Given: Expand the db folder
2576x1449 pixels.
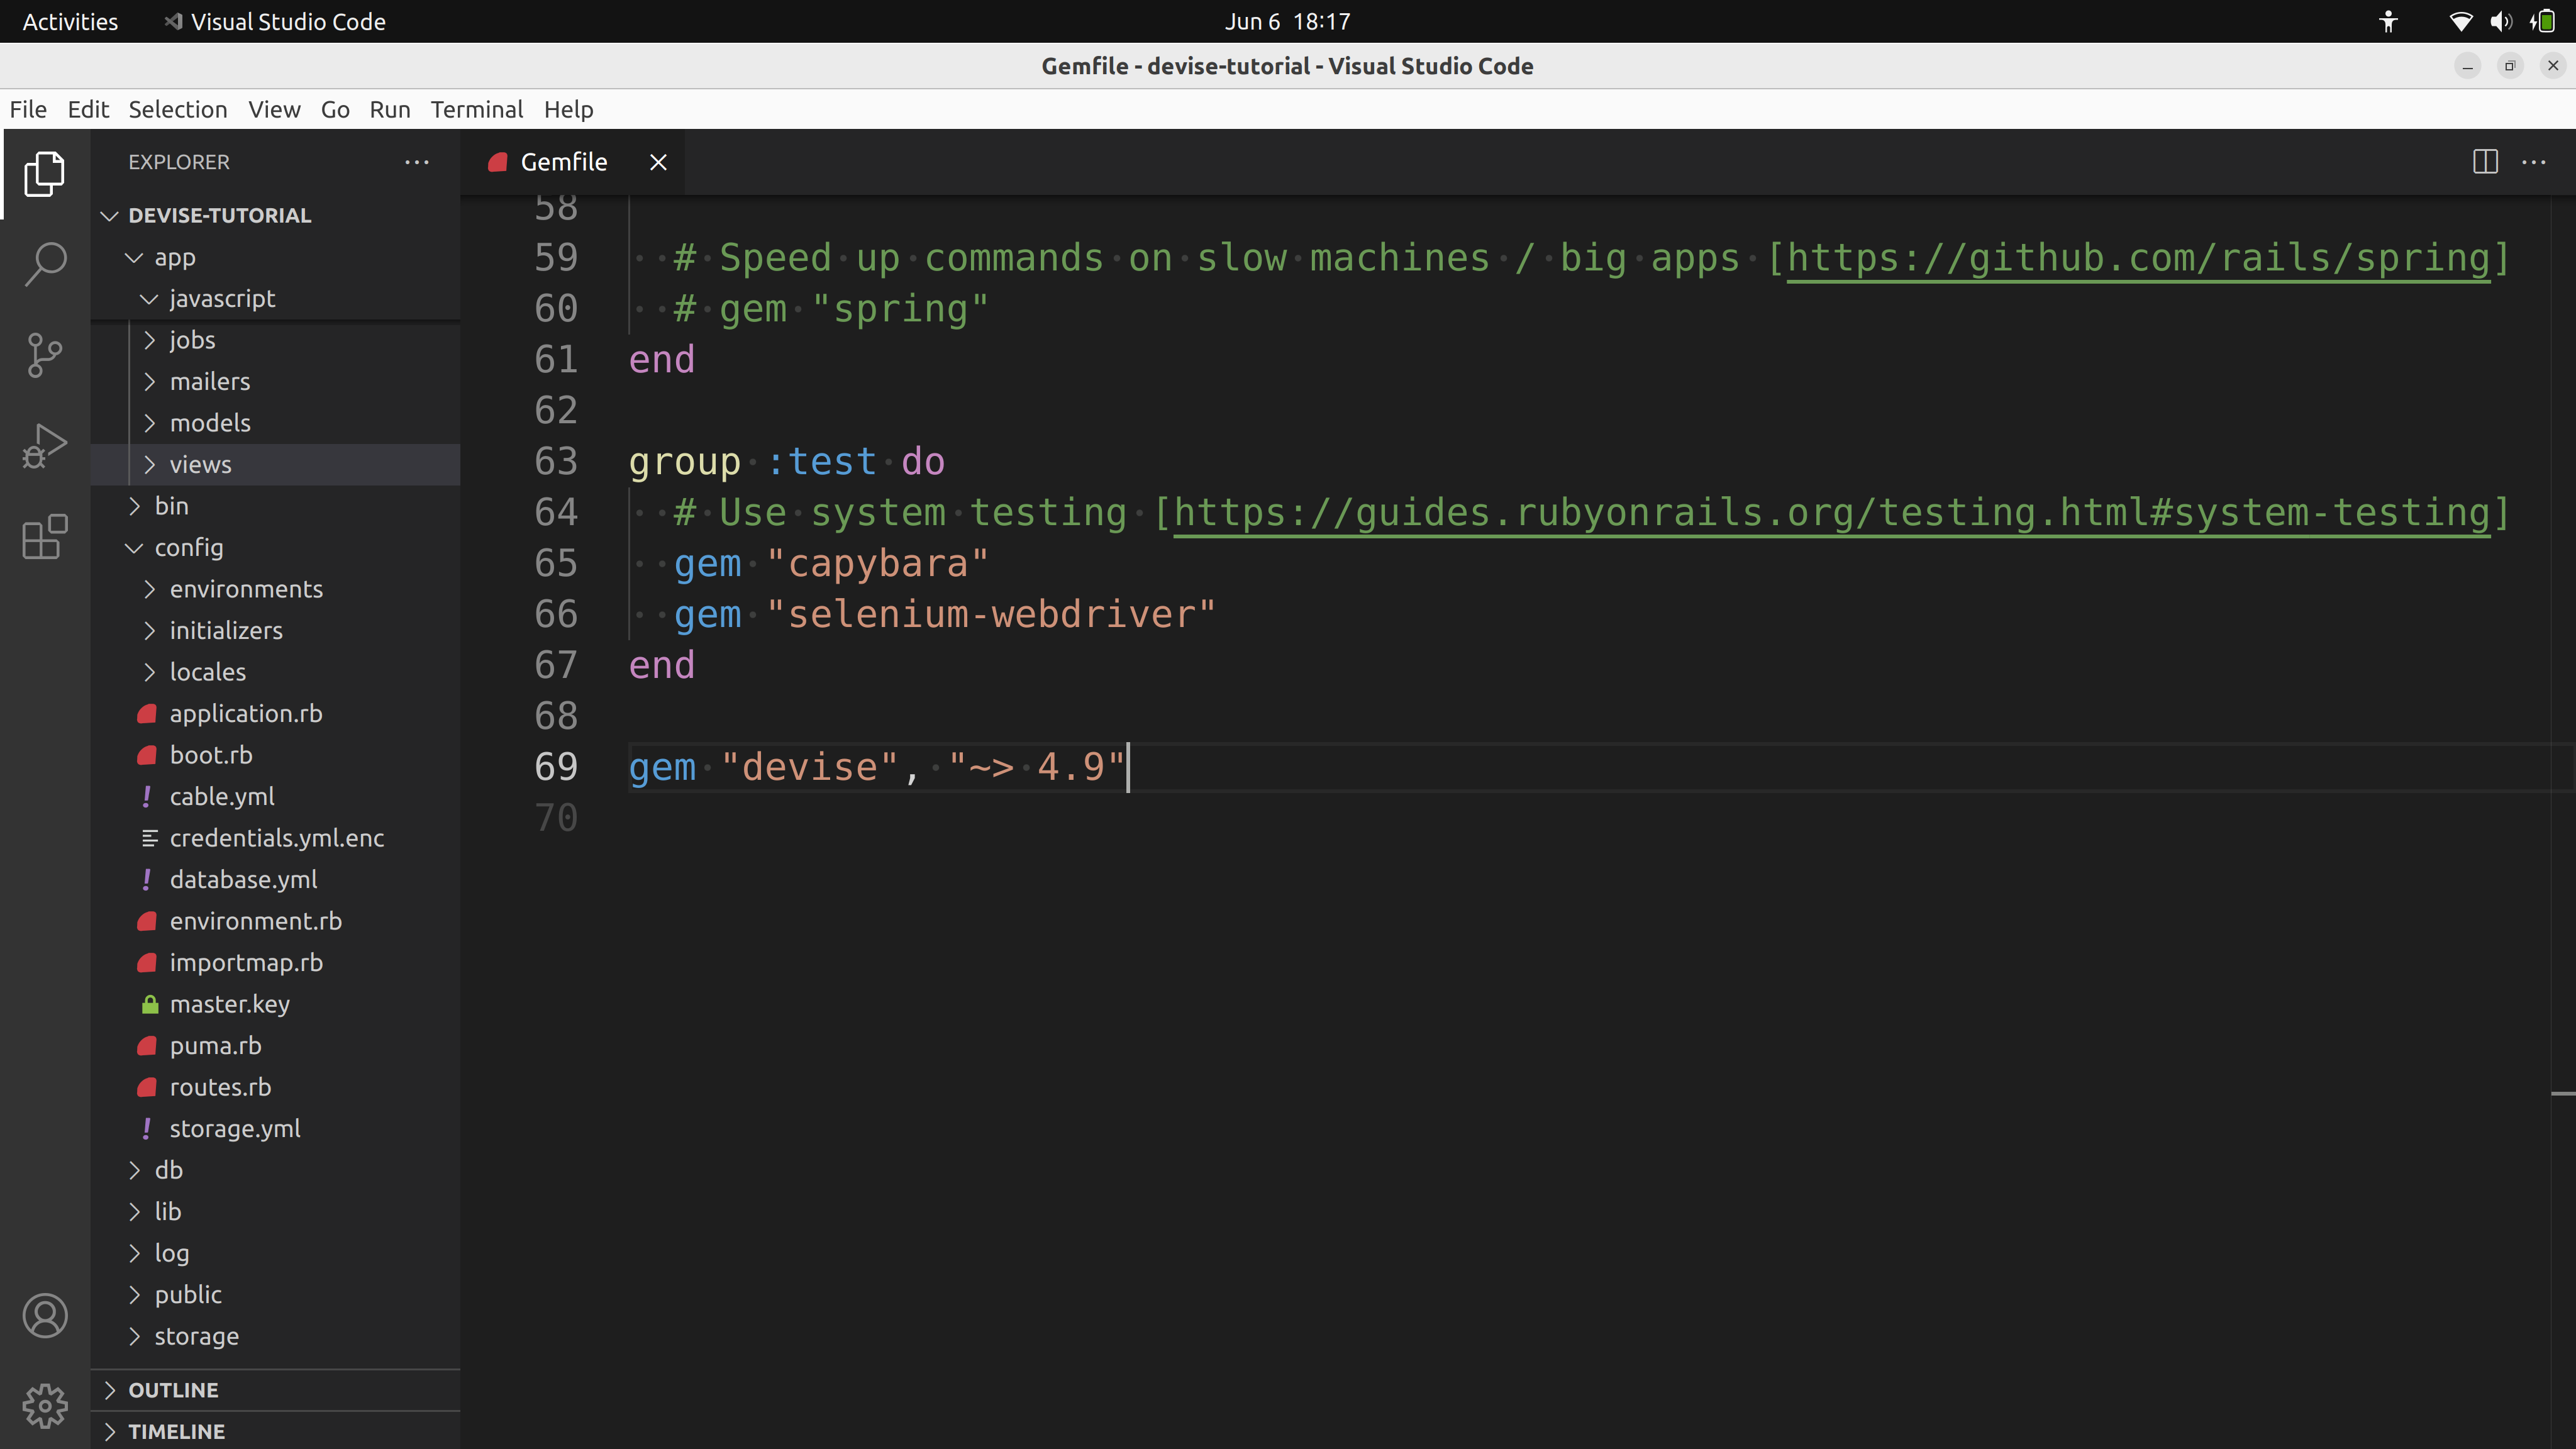Looking at the screenshot, I should 134,1170.
